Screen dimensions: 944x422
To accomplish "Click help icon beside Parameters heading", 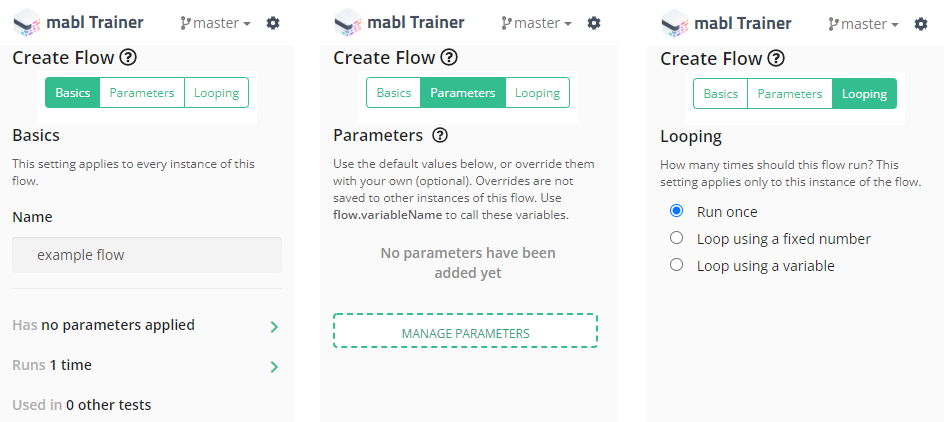I will tap(440, 135).
